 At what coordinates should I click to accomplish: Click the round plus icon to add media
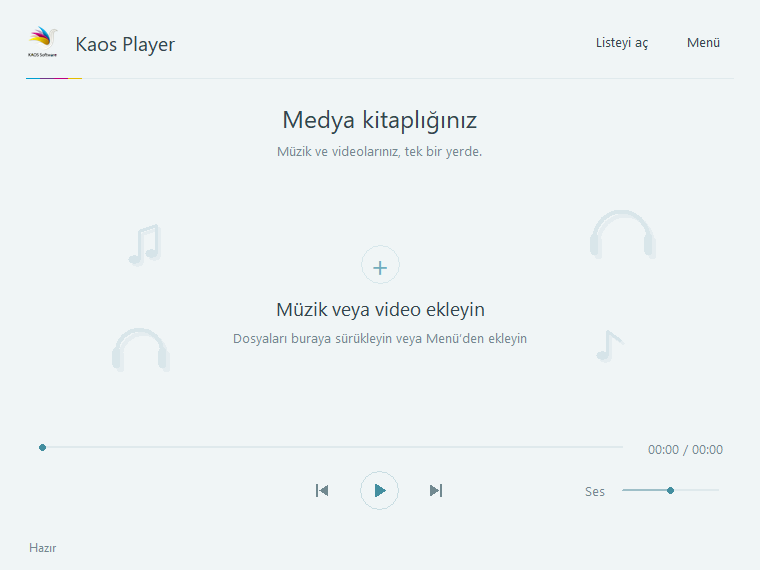coord(380,265)
